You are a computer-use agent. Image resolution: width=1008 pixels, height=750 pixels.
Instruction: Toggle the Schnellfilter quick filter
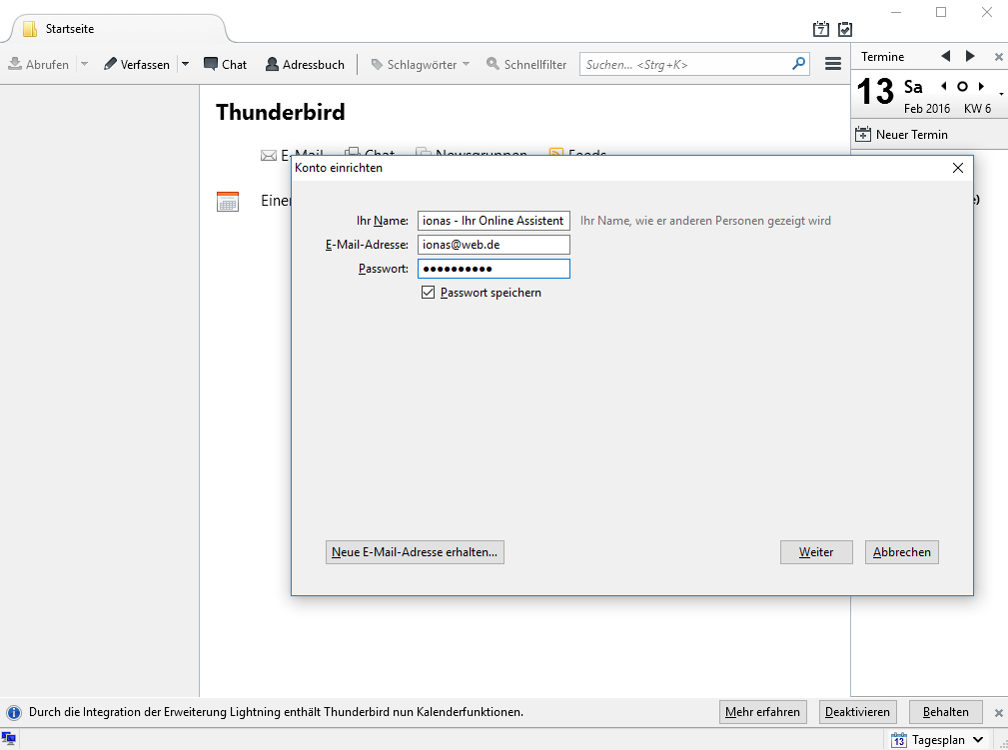526,64
